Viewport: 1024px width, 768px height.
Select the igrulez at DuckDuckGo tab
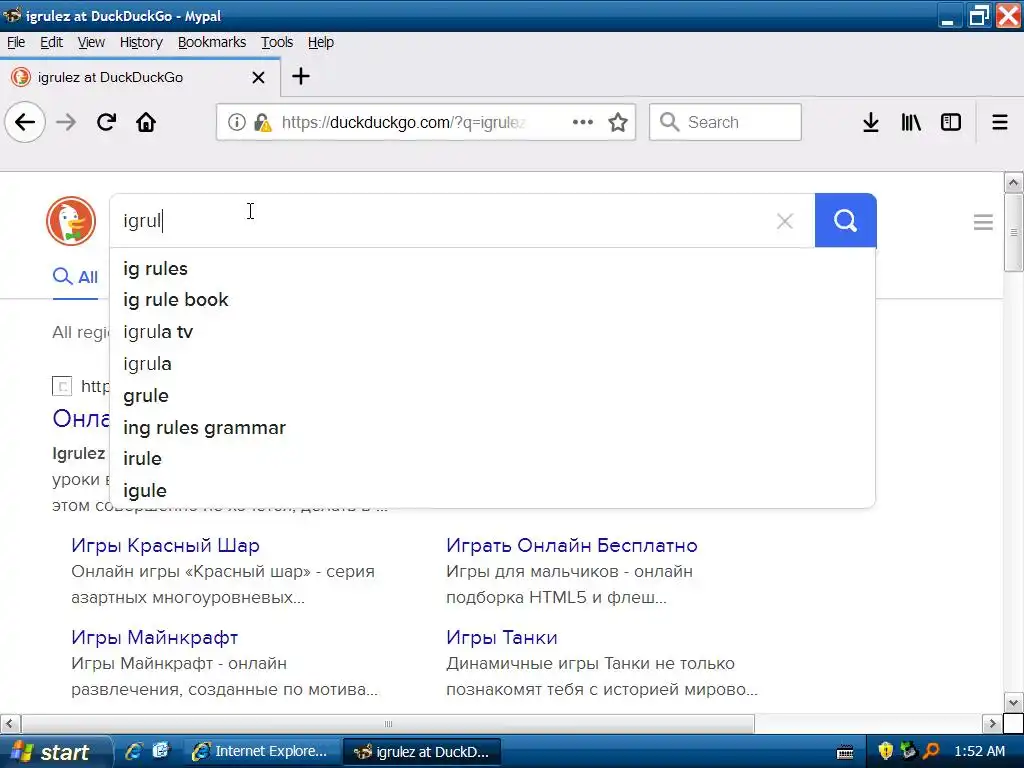point(140,77)
